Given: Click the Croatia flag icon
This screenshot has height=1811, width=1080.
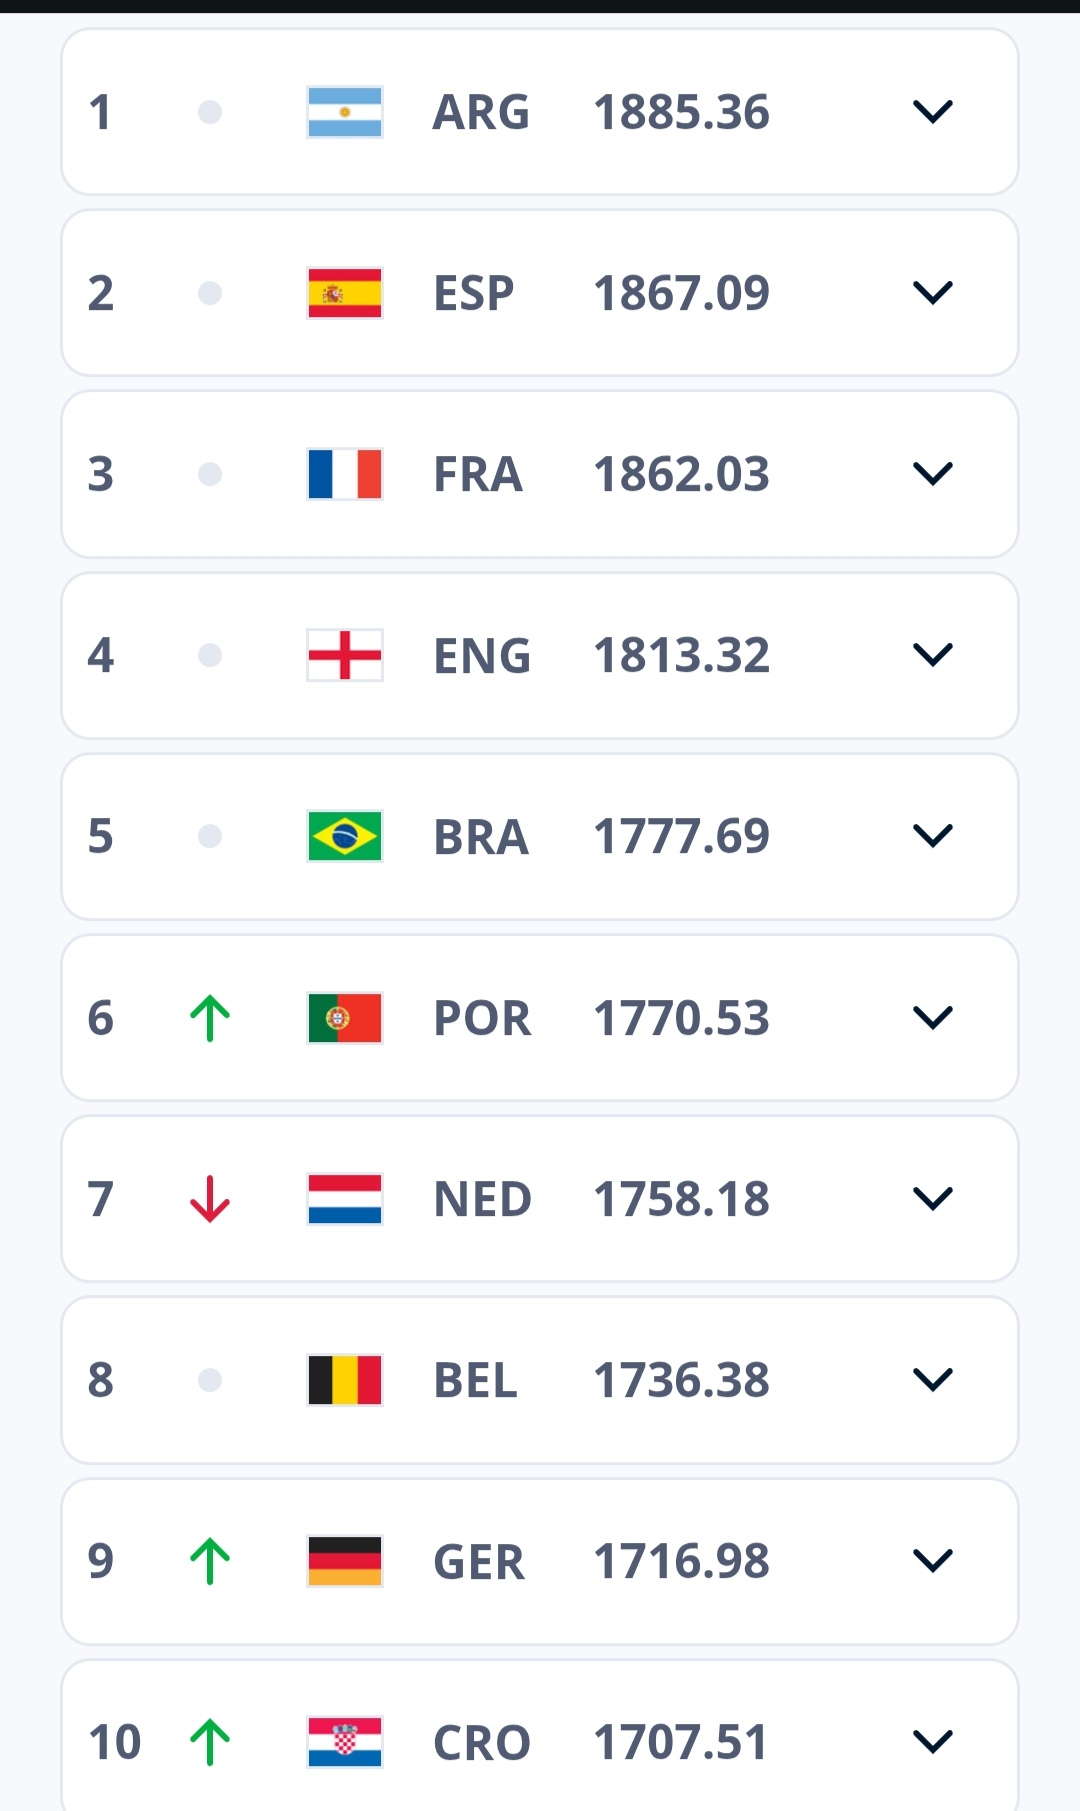Looking at the screenshot, I should tap(345, 1742).
